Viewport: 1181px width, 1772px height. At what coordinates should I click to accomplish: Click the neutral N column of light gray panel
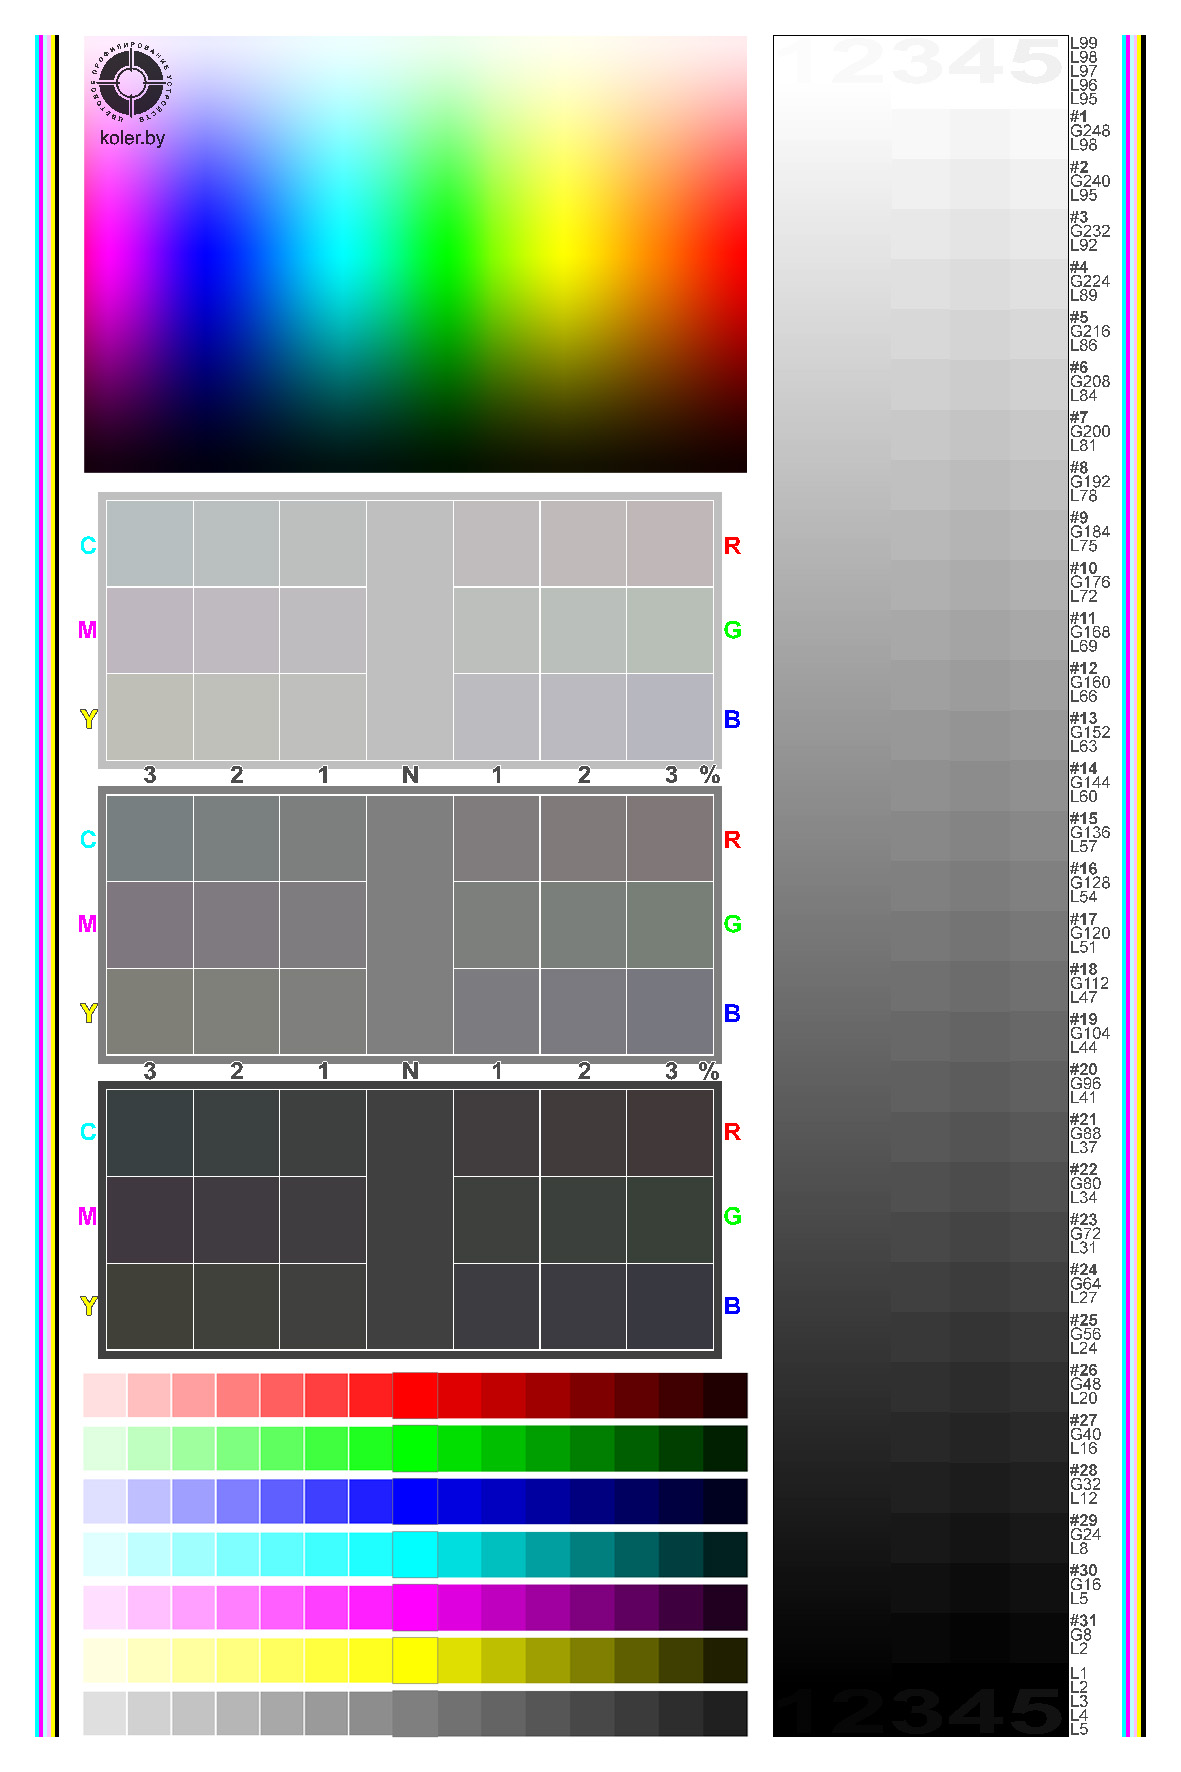[x=410, y=630]
